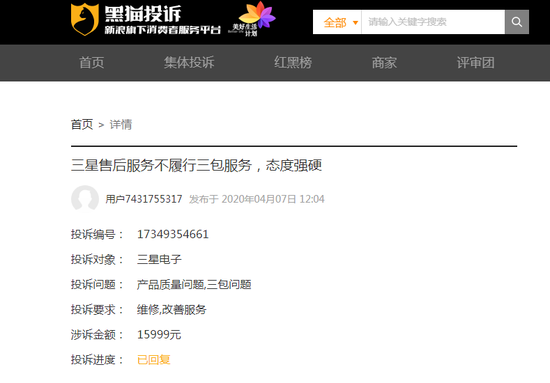Click the 新浪旗下消费者服务平台 tagline
This screenshot has width=550, height=383.
click(163, 30)
